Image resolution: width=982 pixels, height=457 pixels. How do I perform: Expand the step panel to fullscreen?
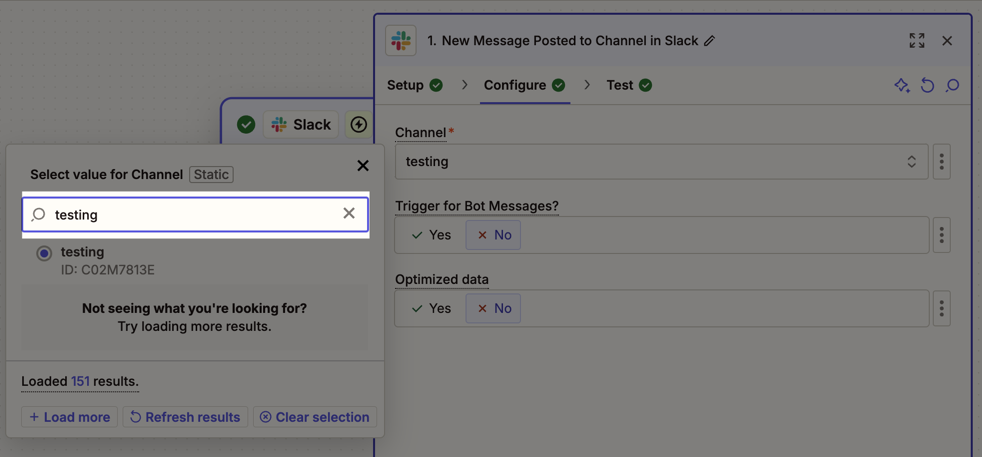[916, 41]
